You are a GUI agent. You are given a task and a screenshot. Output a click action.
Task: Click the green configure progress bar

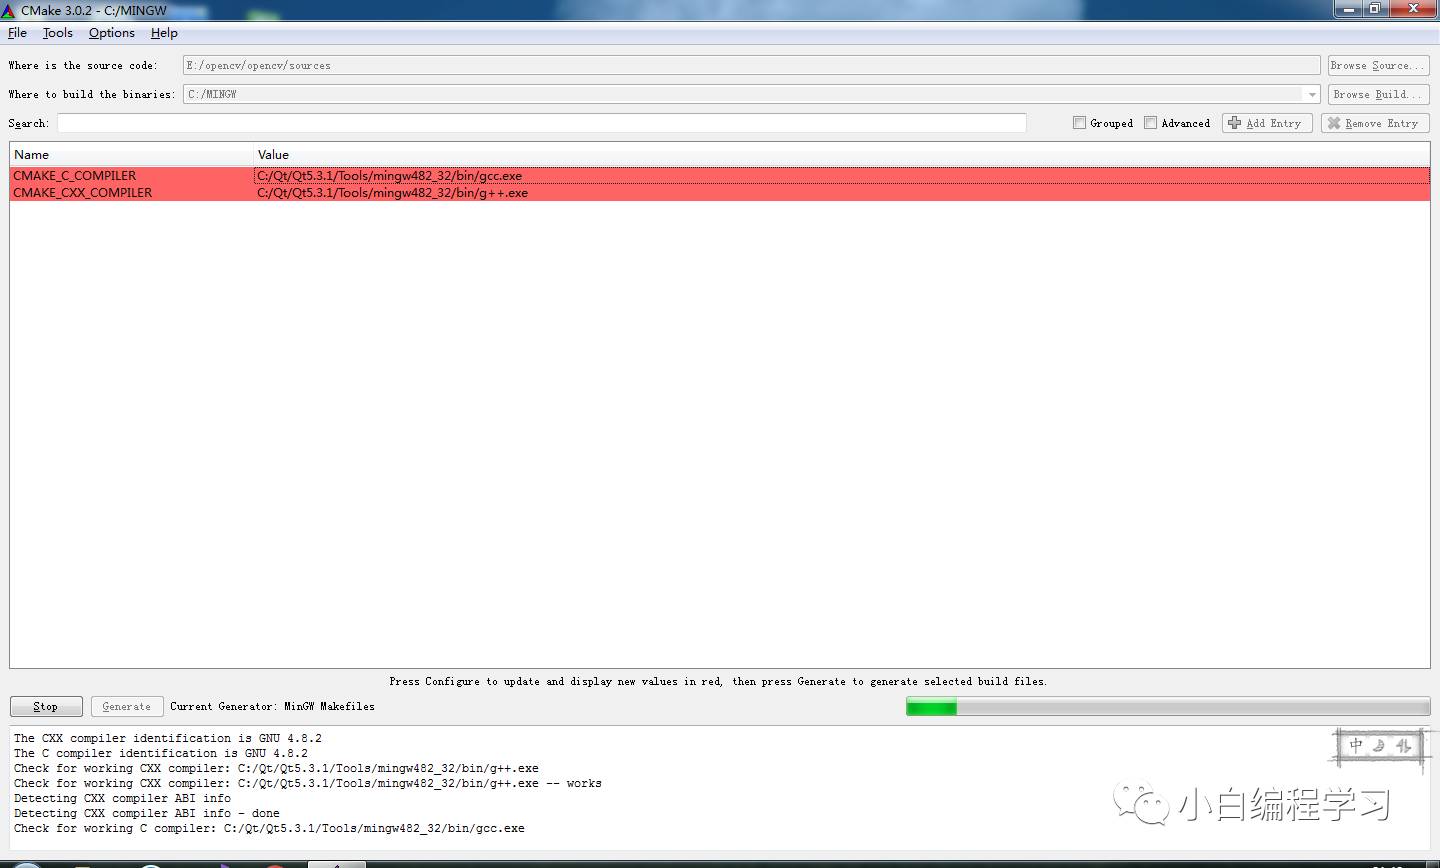coord(1168,707)
